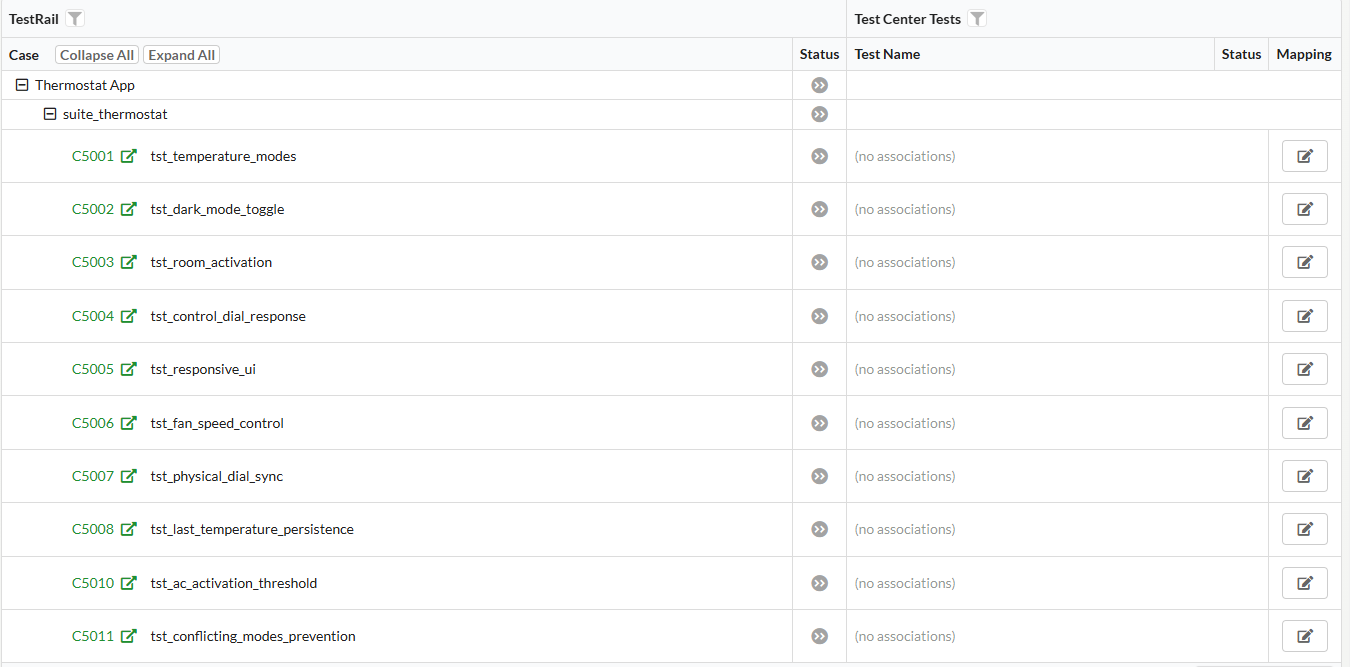Collapse the suite_thermostat tree node

(x=50, y=114)
